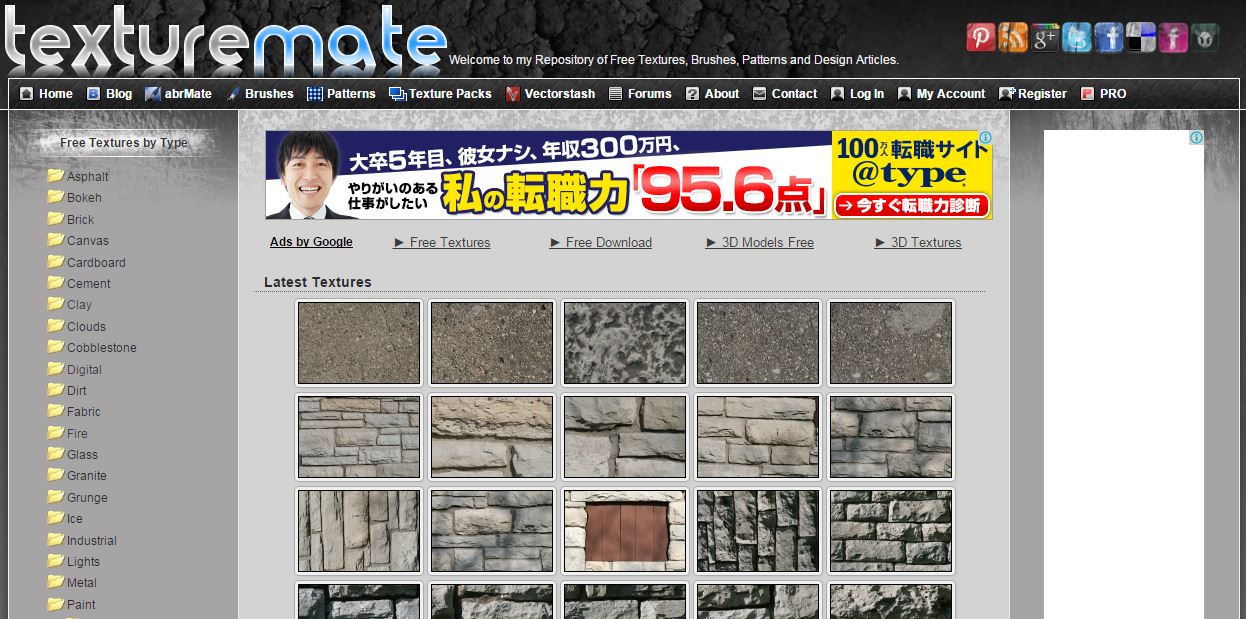Open the Granite texture category

86,475
